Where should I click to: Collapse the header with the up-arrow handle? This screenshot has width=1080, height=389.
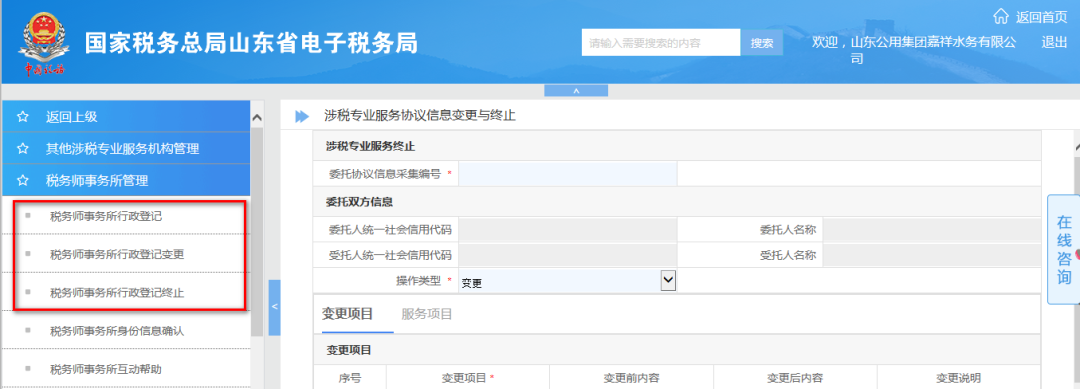[576, 90]
